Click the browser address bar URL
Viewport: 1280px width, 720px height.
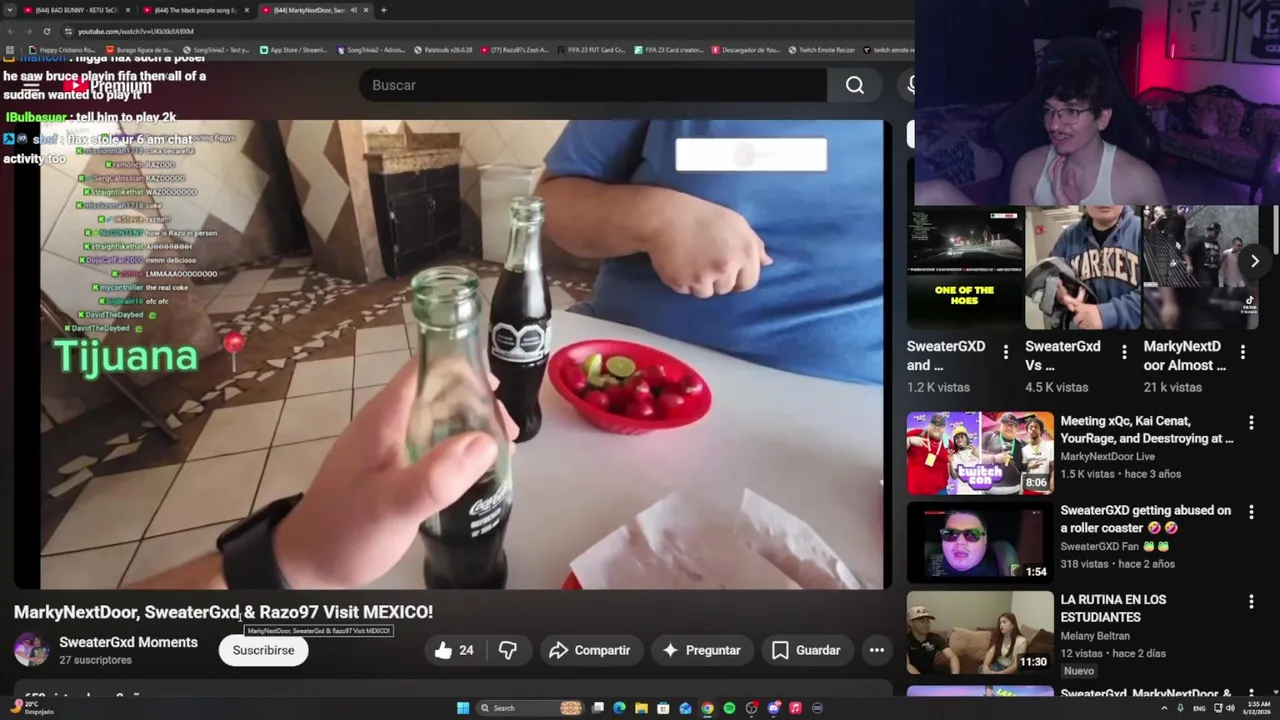pyautogui.click(x=136, y=31)
